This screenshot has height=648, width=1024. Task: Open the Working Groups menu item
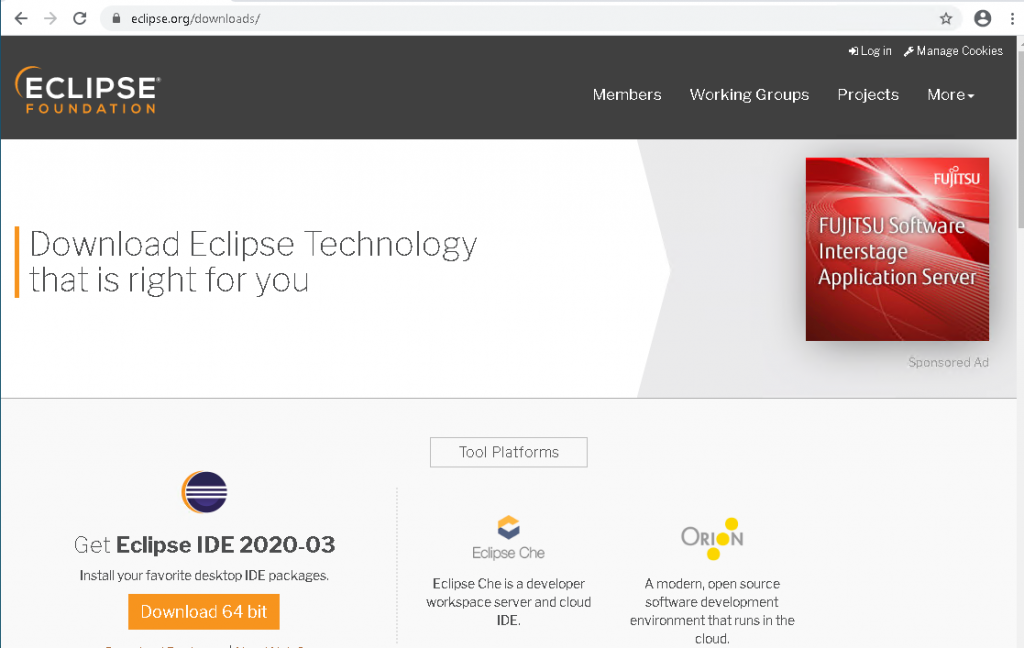point(749,95)
